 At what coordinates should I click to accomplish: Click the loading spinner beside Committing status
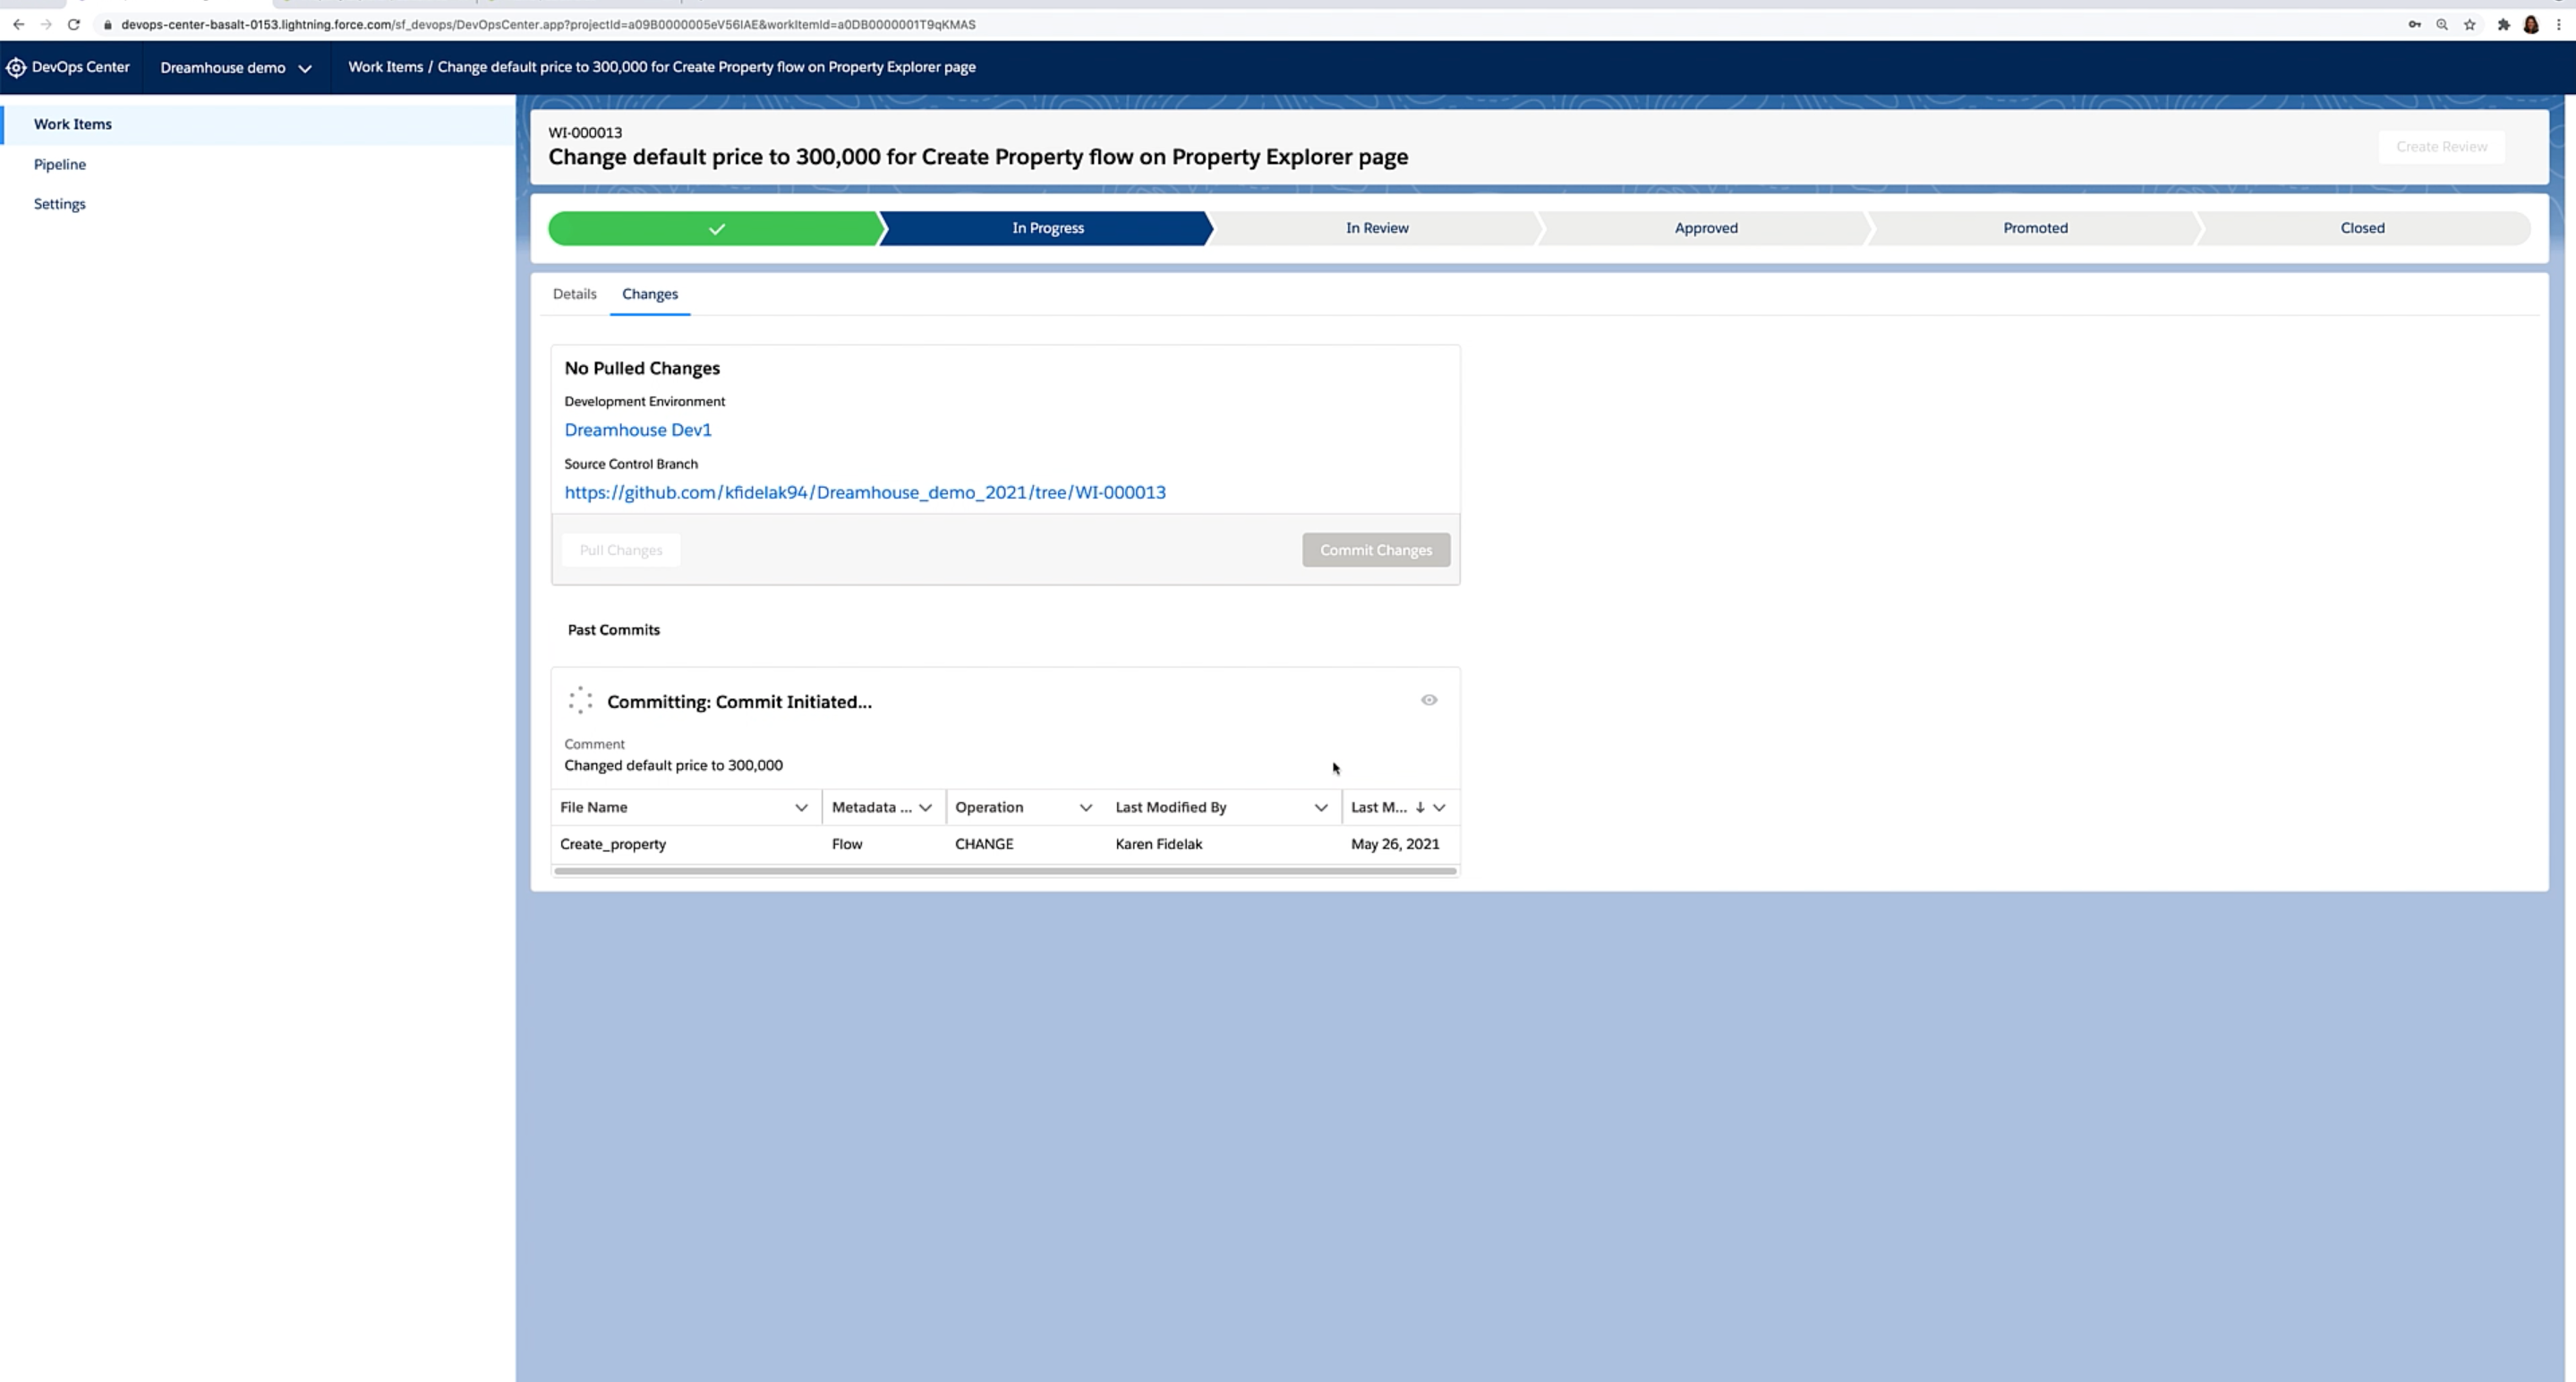pos(580,700)
